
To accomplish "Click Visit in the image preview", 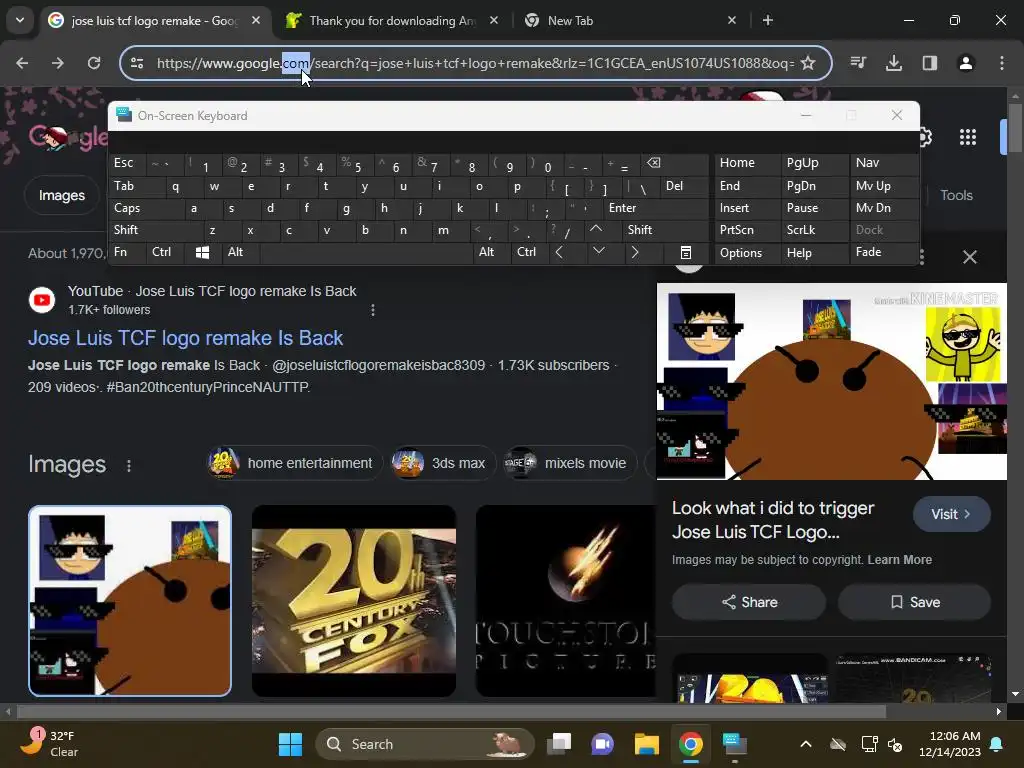I will (952, 514).
